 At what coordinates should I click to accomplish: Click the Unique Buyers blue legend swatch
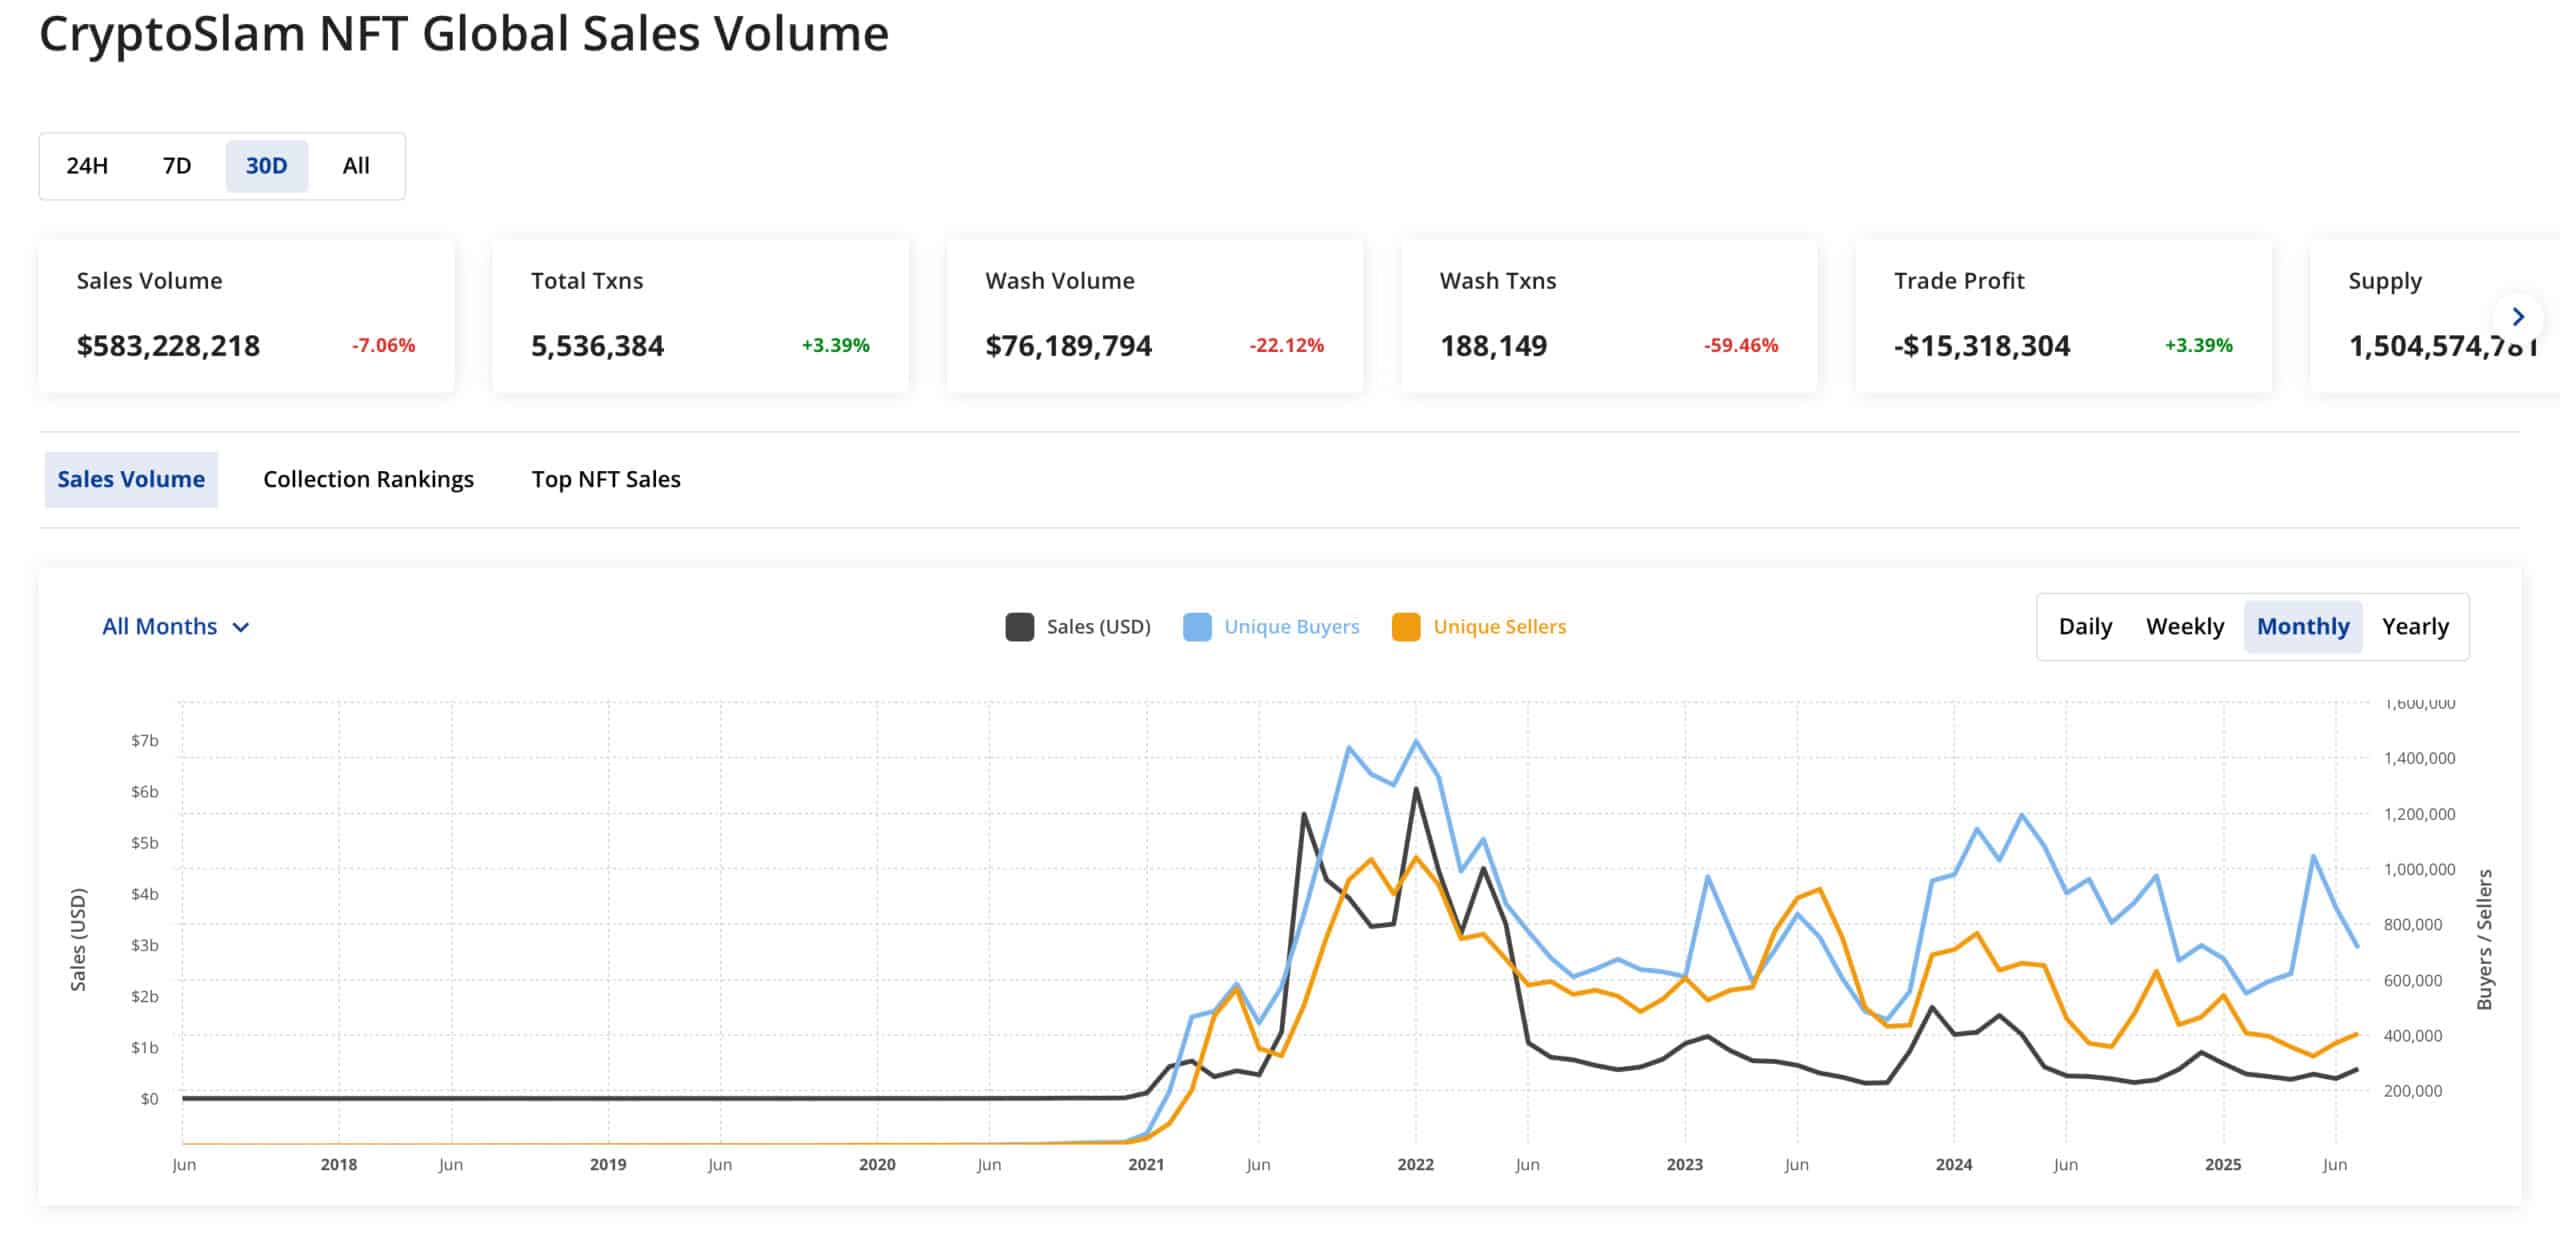pyautogui.click(x=1197, y=627)
